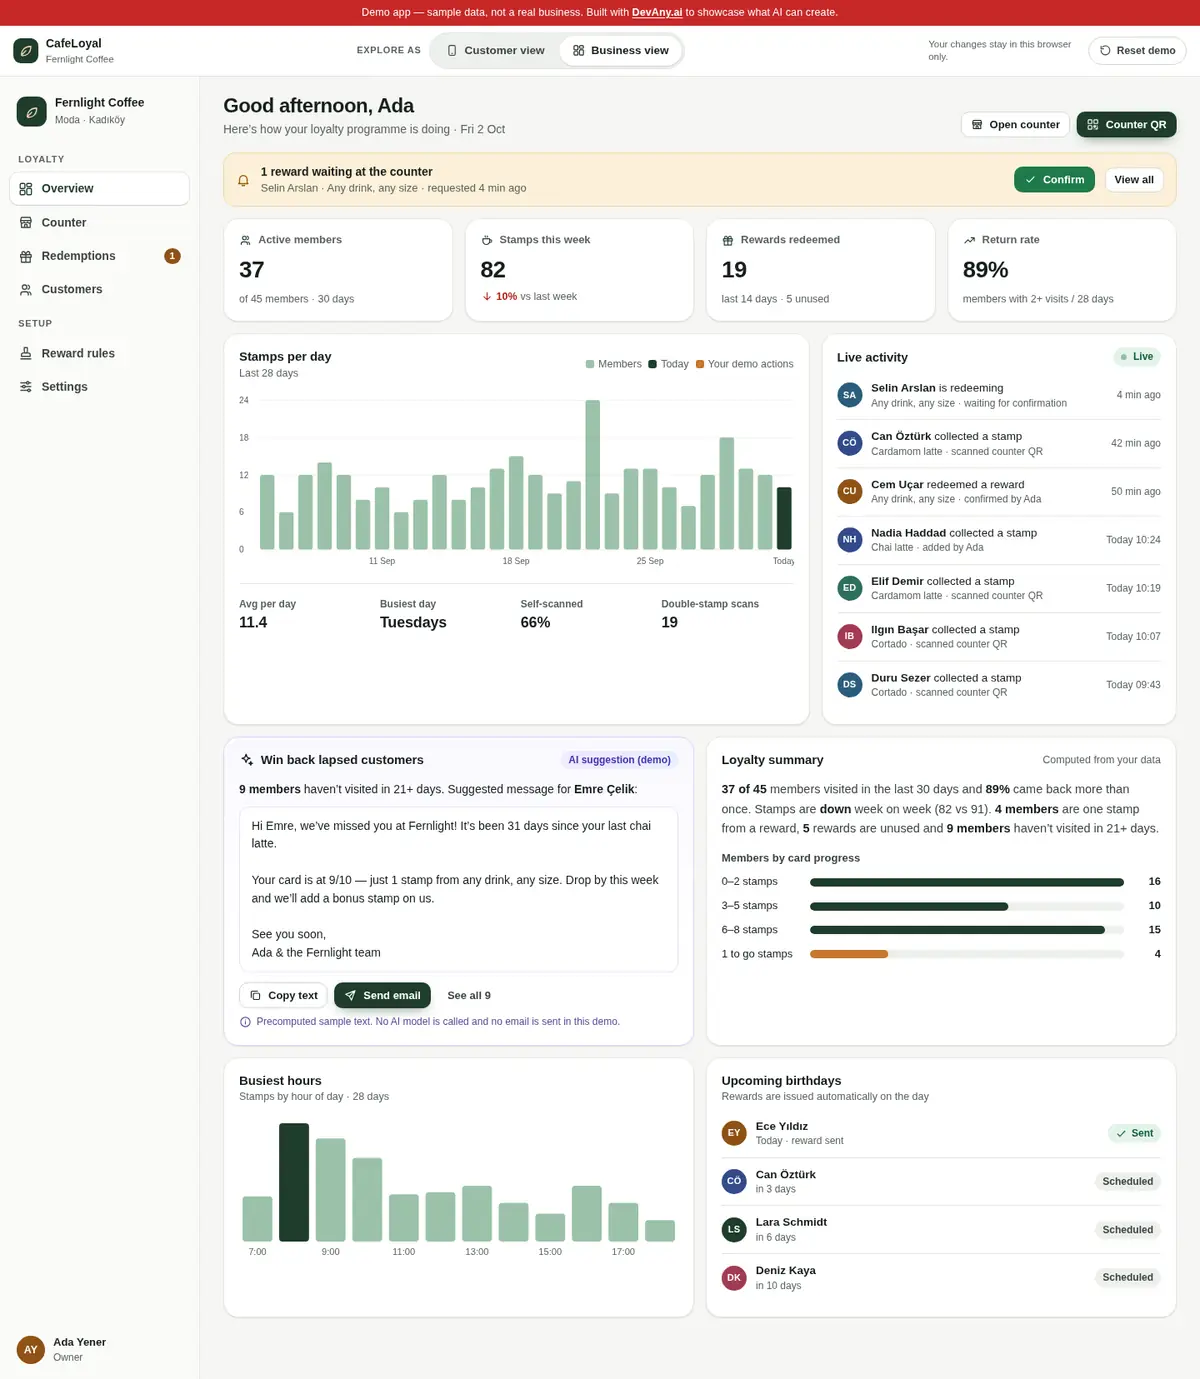Toggle the Today legend in Stamps per day
Viewport: 1200px width, 1379px height.
coord(668,364)
